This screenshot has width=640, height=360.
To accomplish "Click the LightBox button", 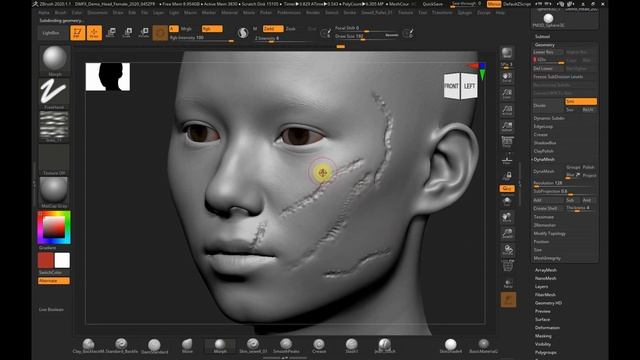I will pyautogui.click(x=51, y=33).
